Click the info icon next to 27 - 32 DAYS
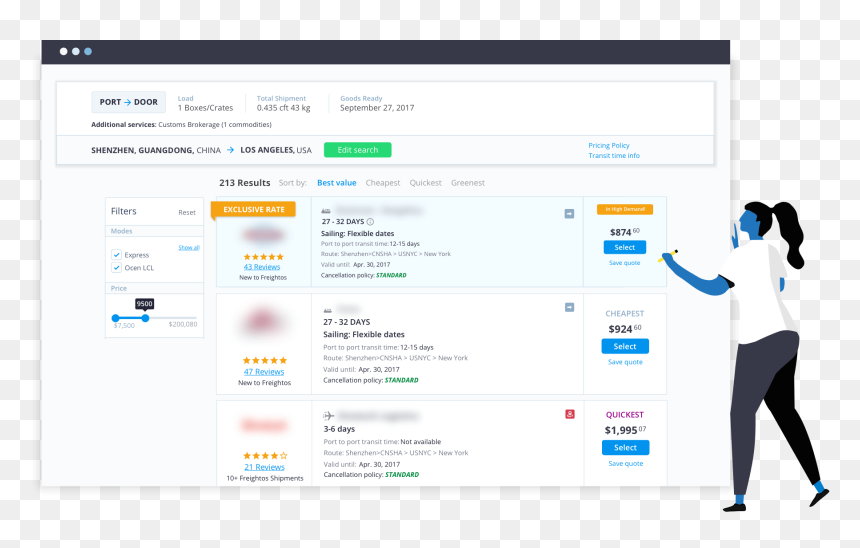The height and width of the screenshot is (548, 860). tap(370, 222)
